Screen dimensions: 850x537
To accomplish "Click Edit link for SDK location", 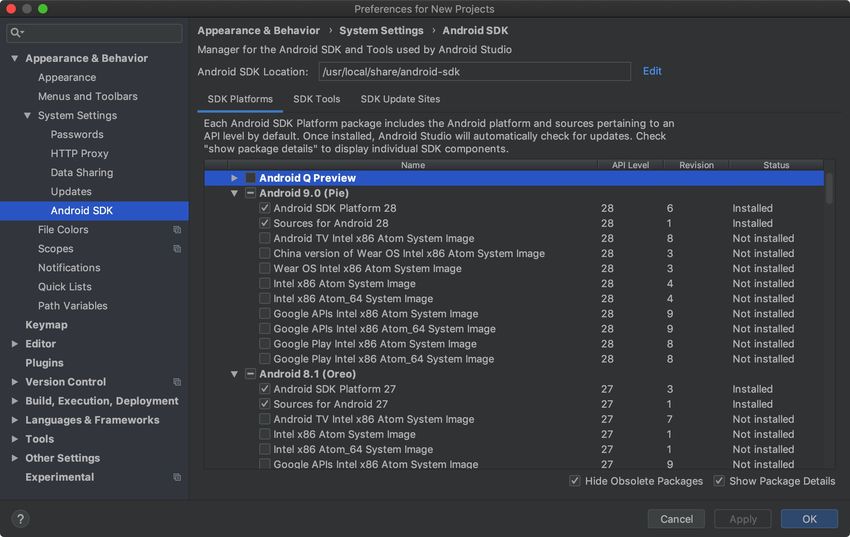I will click(652, 72).
